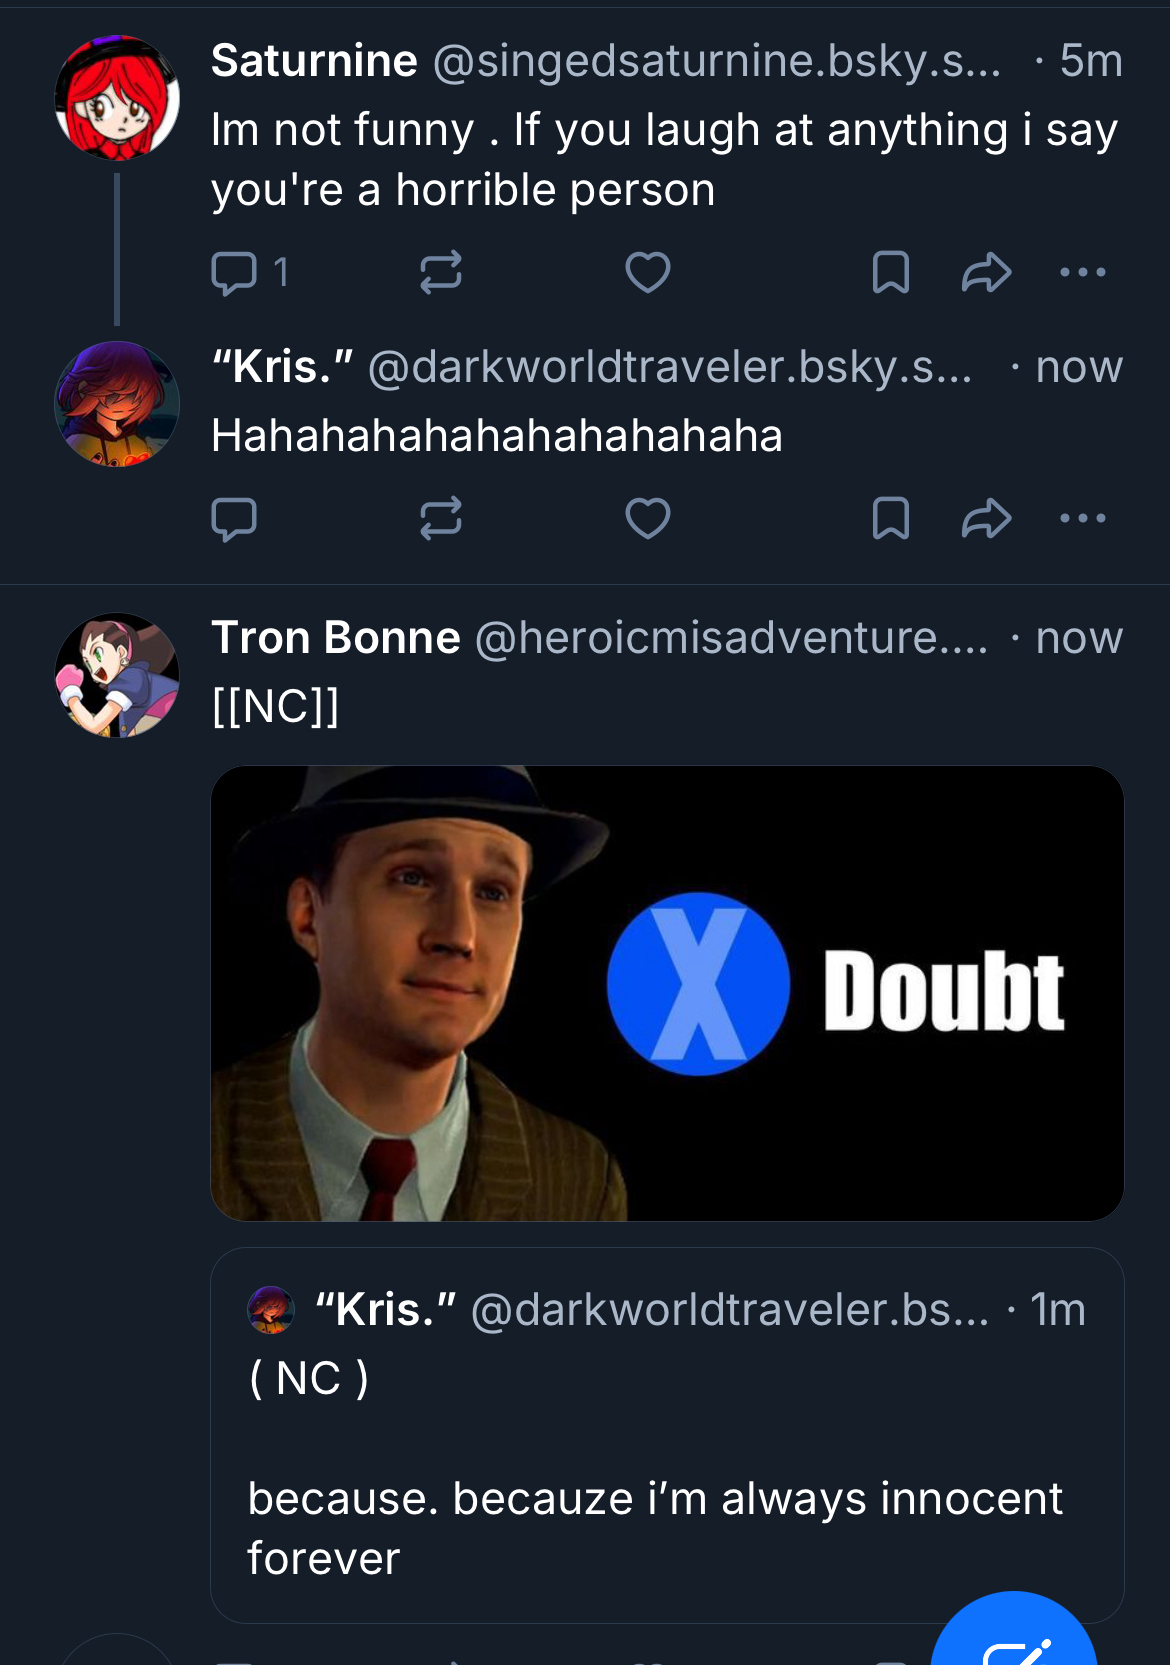Open more options on Saturnine's post
Image resolution: width=1170 pixels, height=1665 pixels.
point(1082,272)
